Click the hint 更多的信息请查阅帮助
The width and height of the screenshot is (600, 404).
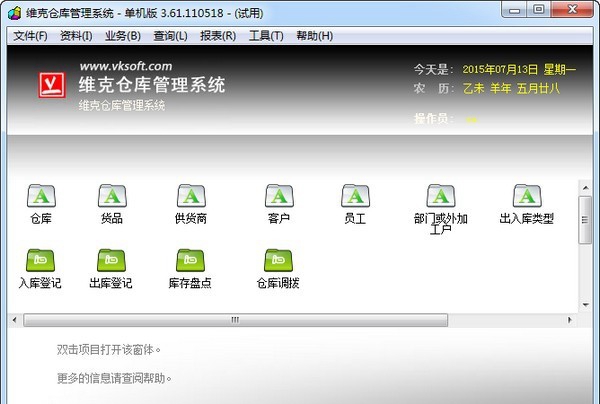point(114,378)
